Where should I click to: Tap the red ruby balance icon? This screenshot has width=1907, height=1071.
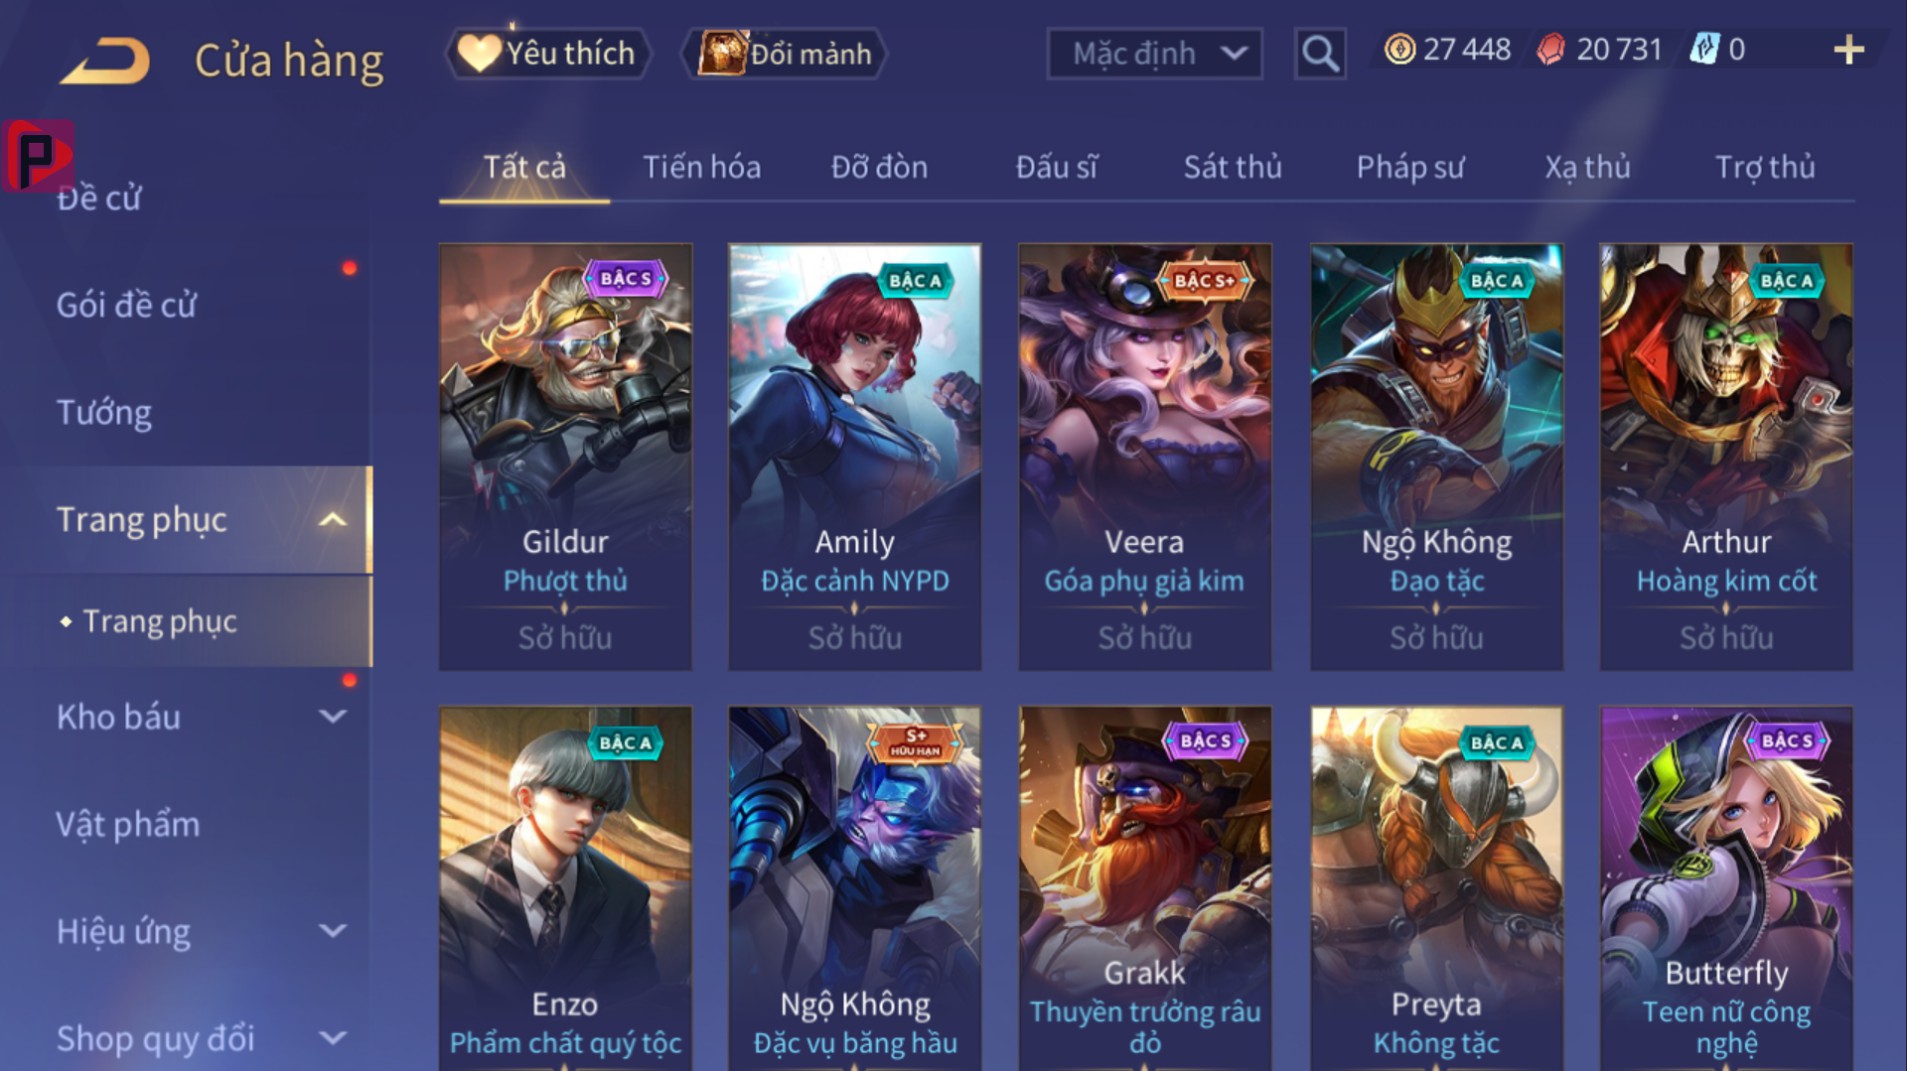pyautogui.click(x=1551, y=49)
